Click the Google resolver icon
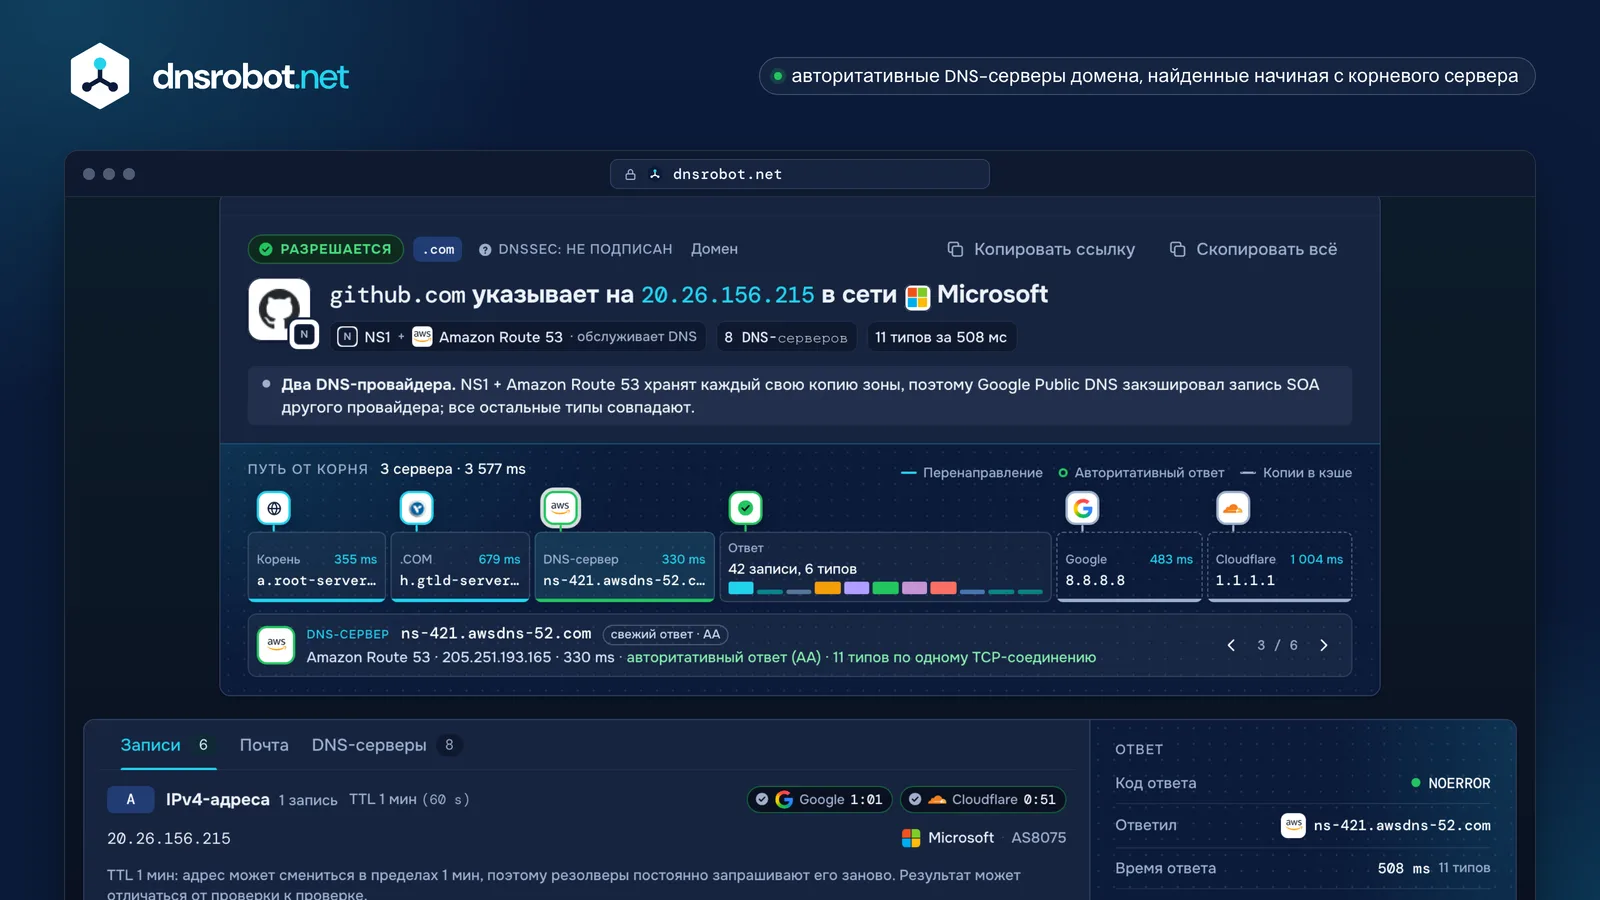1600x900 pixels. pos(1082,508)
